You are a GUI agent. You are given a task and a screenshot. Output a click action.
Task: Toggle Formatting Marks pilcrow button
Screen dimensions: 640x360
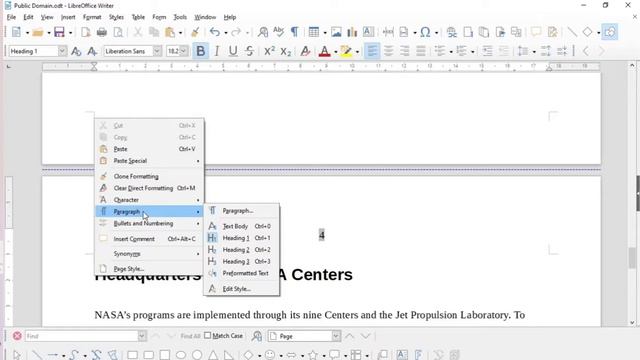(x=294, y=32)
